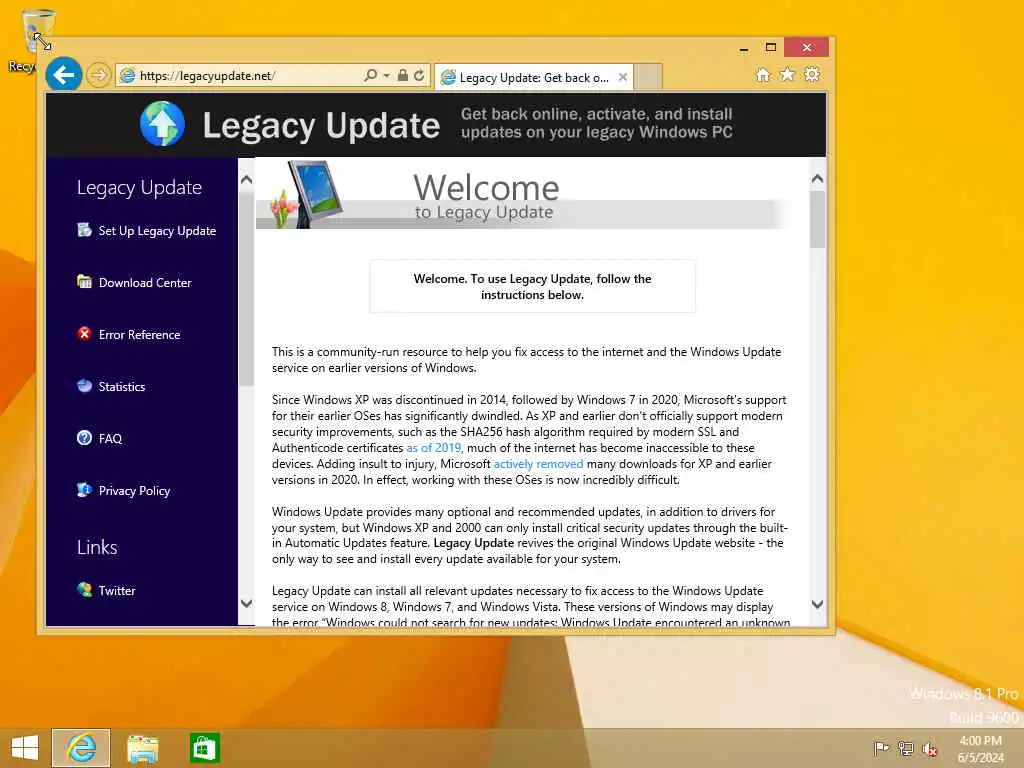Minimize the Internet Explorer window

coord(744,48)
